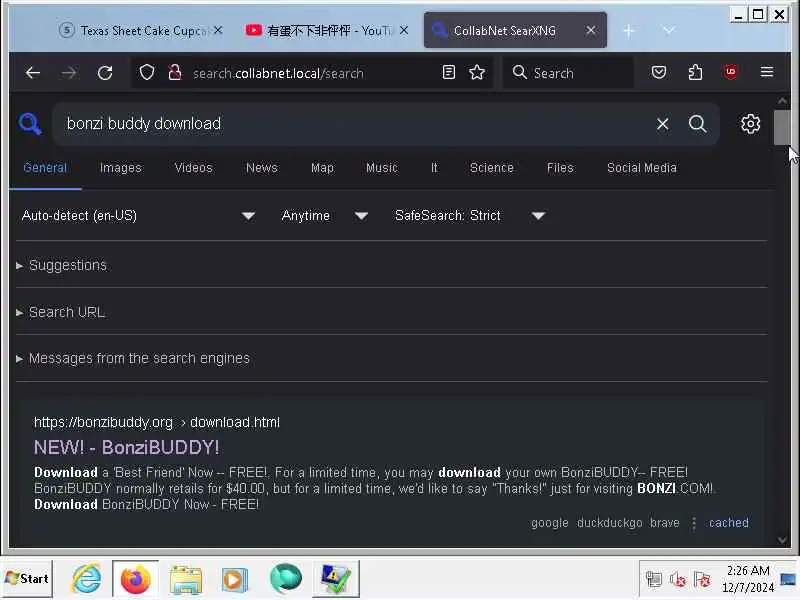Open Windows Explorer folder icon

[x=186, y=579]
